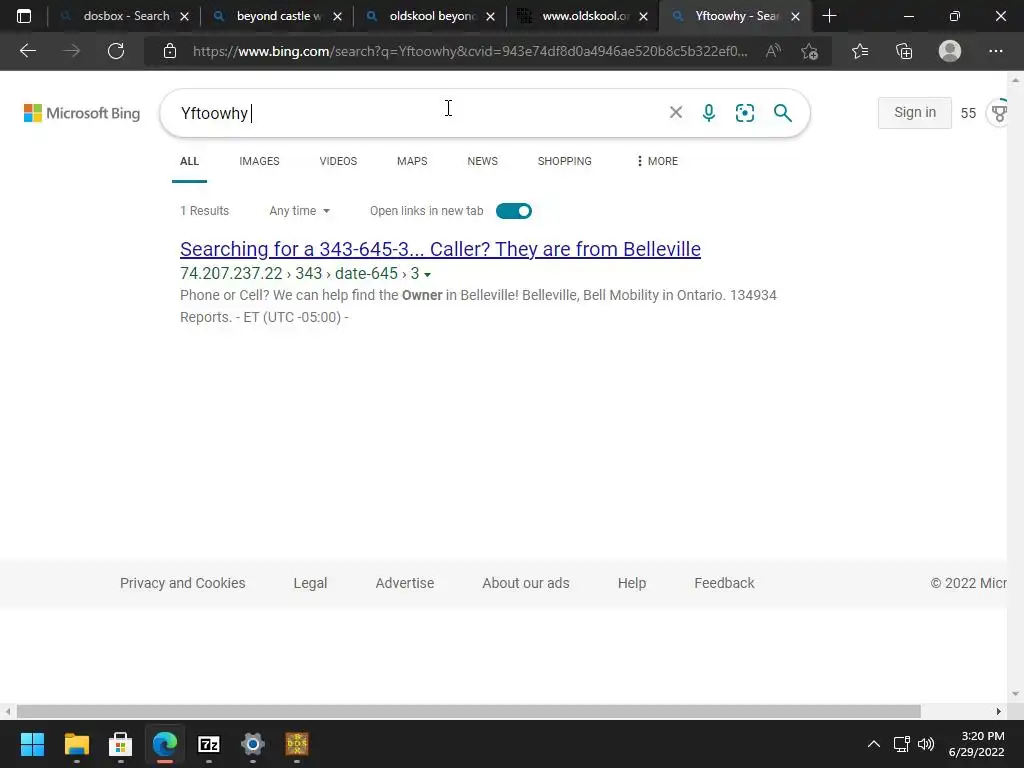Click the scroll right arrow
The height and width of the screenshot is (768, 1024).
pyautogui.click(x=999, y=711)
